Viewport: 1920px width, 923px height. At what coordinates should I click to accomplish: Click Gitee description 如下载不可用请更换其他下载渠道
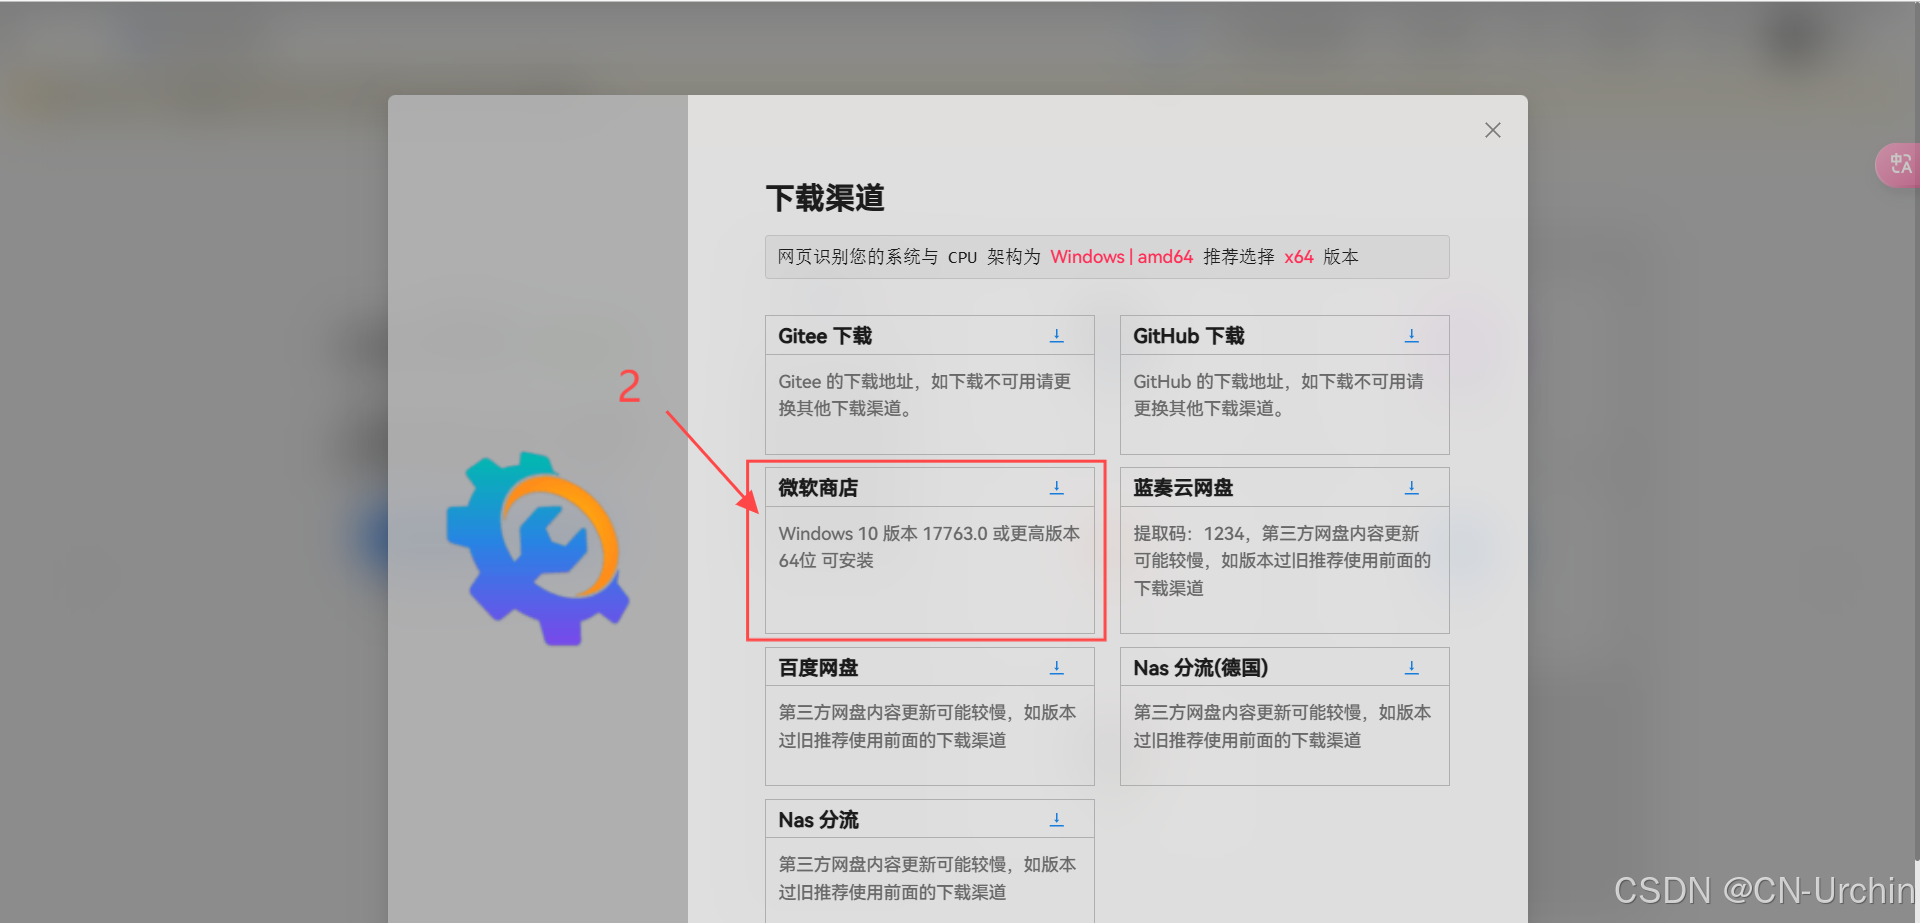point(925,395)
